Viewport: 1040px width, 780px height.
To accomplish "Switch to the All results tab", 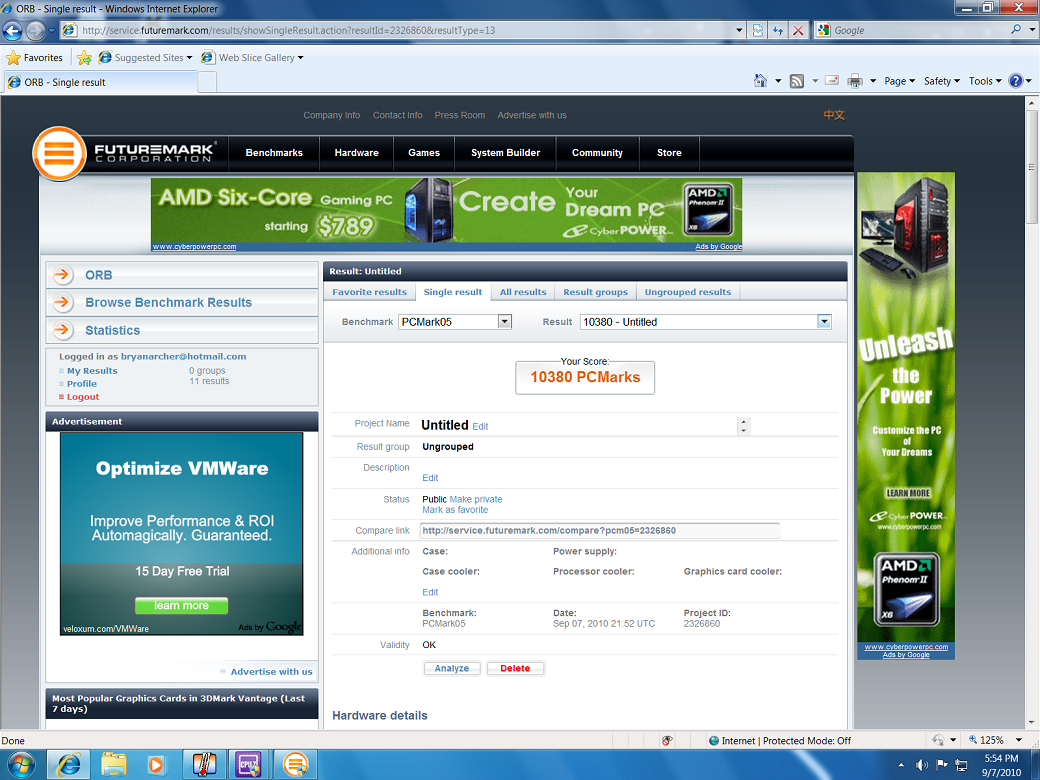I will tap(523, 292).
